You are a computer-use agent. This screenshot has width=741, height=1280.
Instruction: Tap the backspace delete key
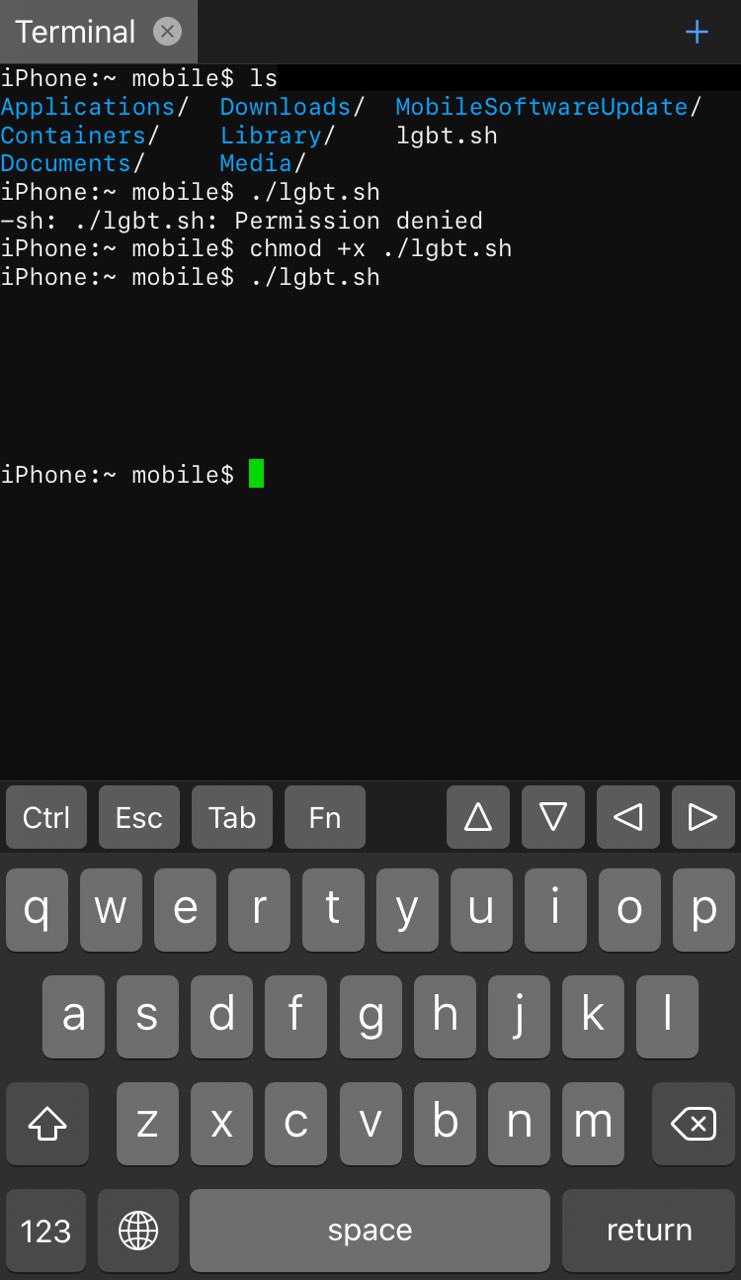693,1124
